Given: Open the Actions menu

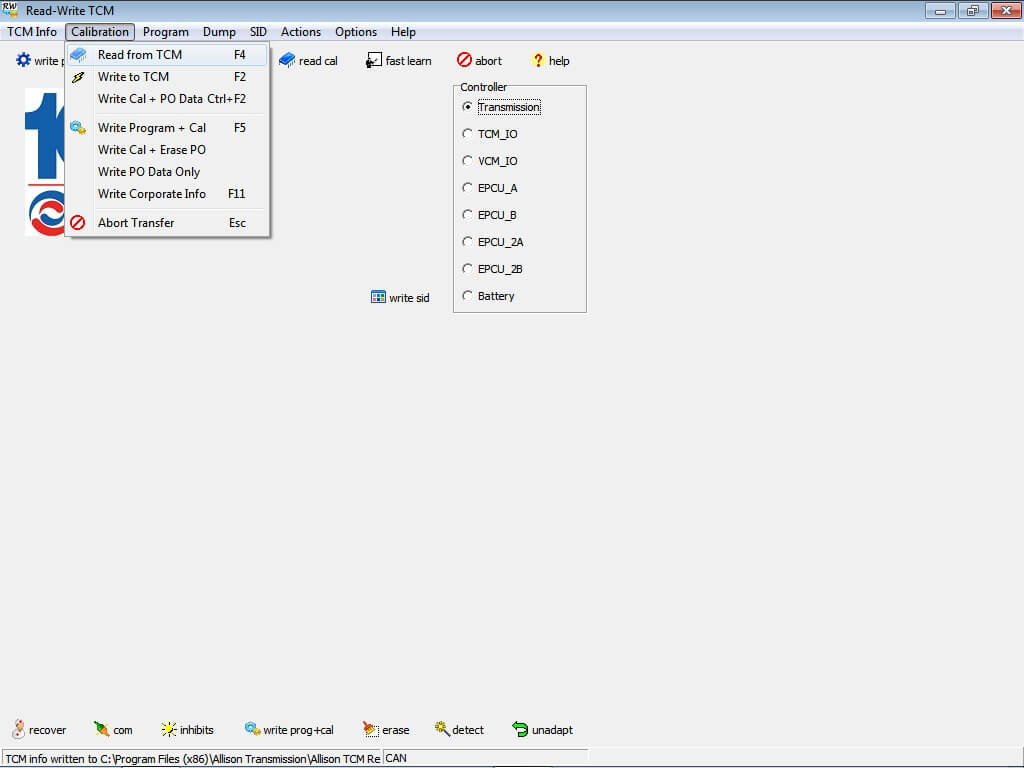Looking at the screenshot, I should [x=300, y=32].
